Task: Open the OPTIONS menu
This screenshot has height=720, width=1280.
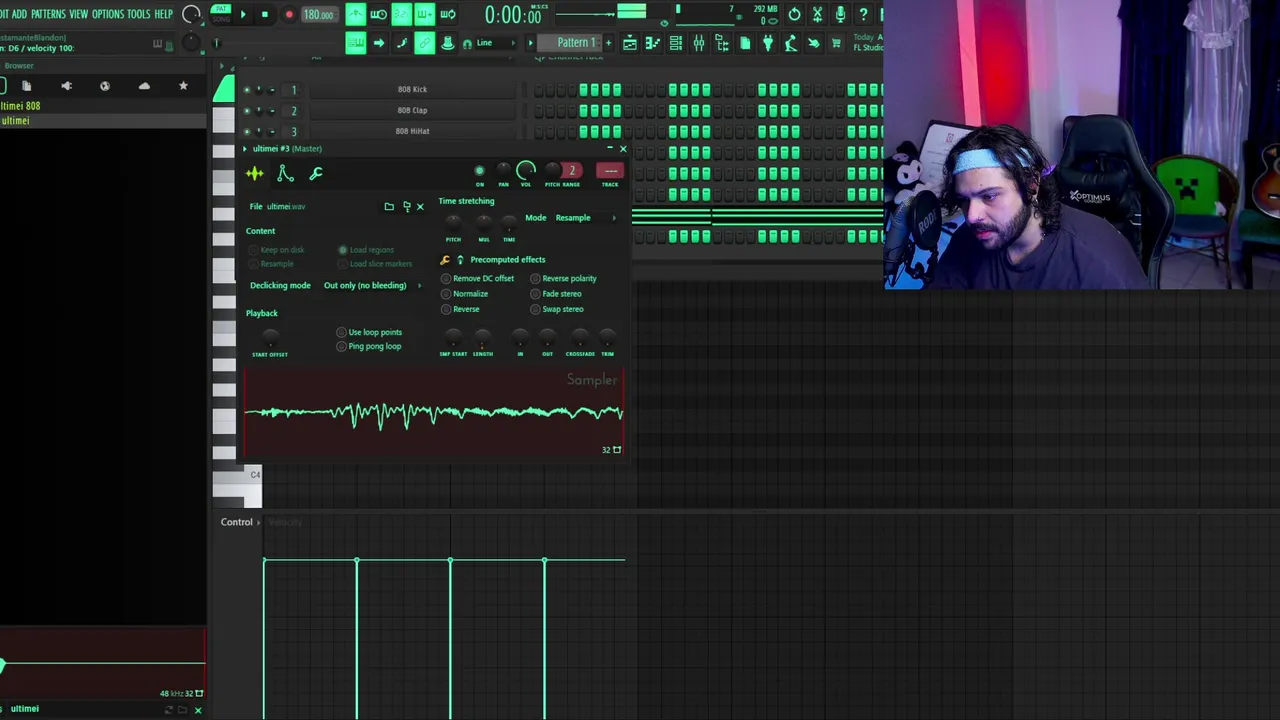Action: (108, 14)
